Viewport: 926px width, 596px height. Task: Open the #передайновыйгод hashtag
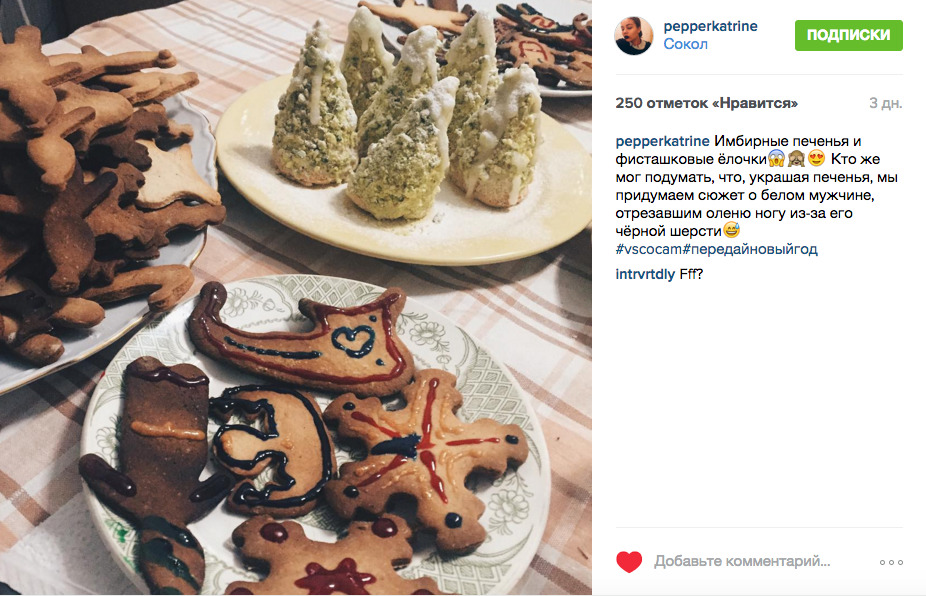point(750,249)
